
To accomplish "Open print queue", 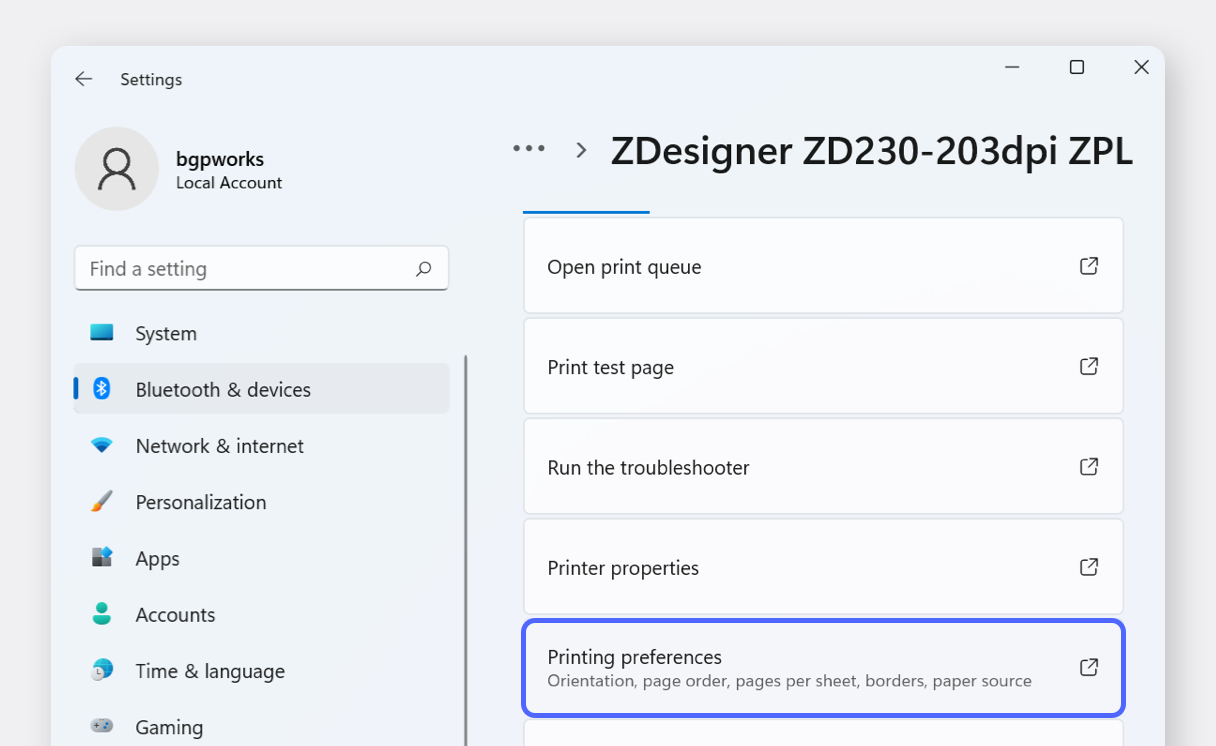I will tap(823, 267).
